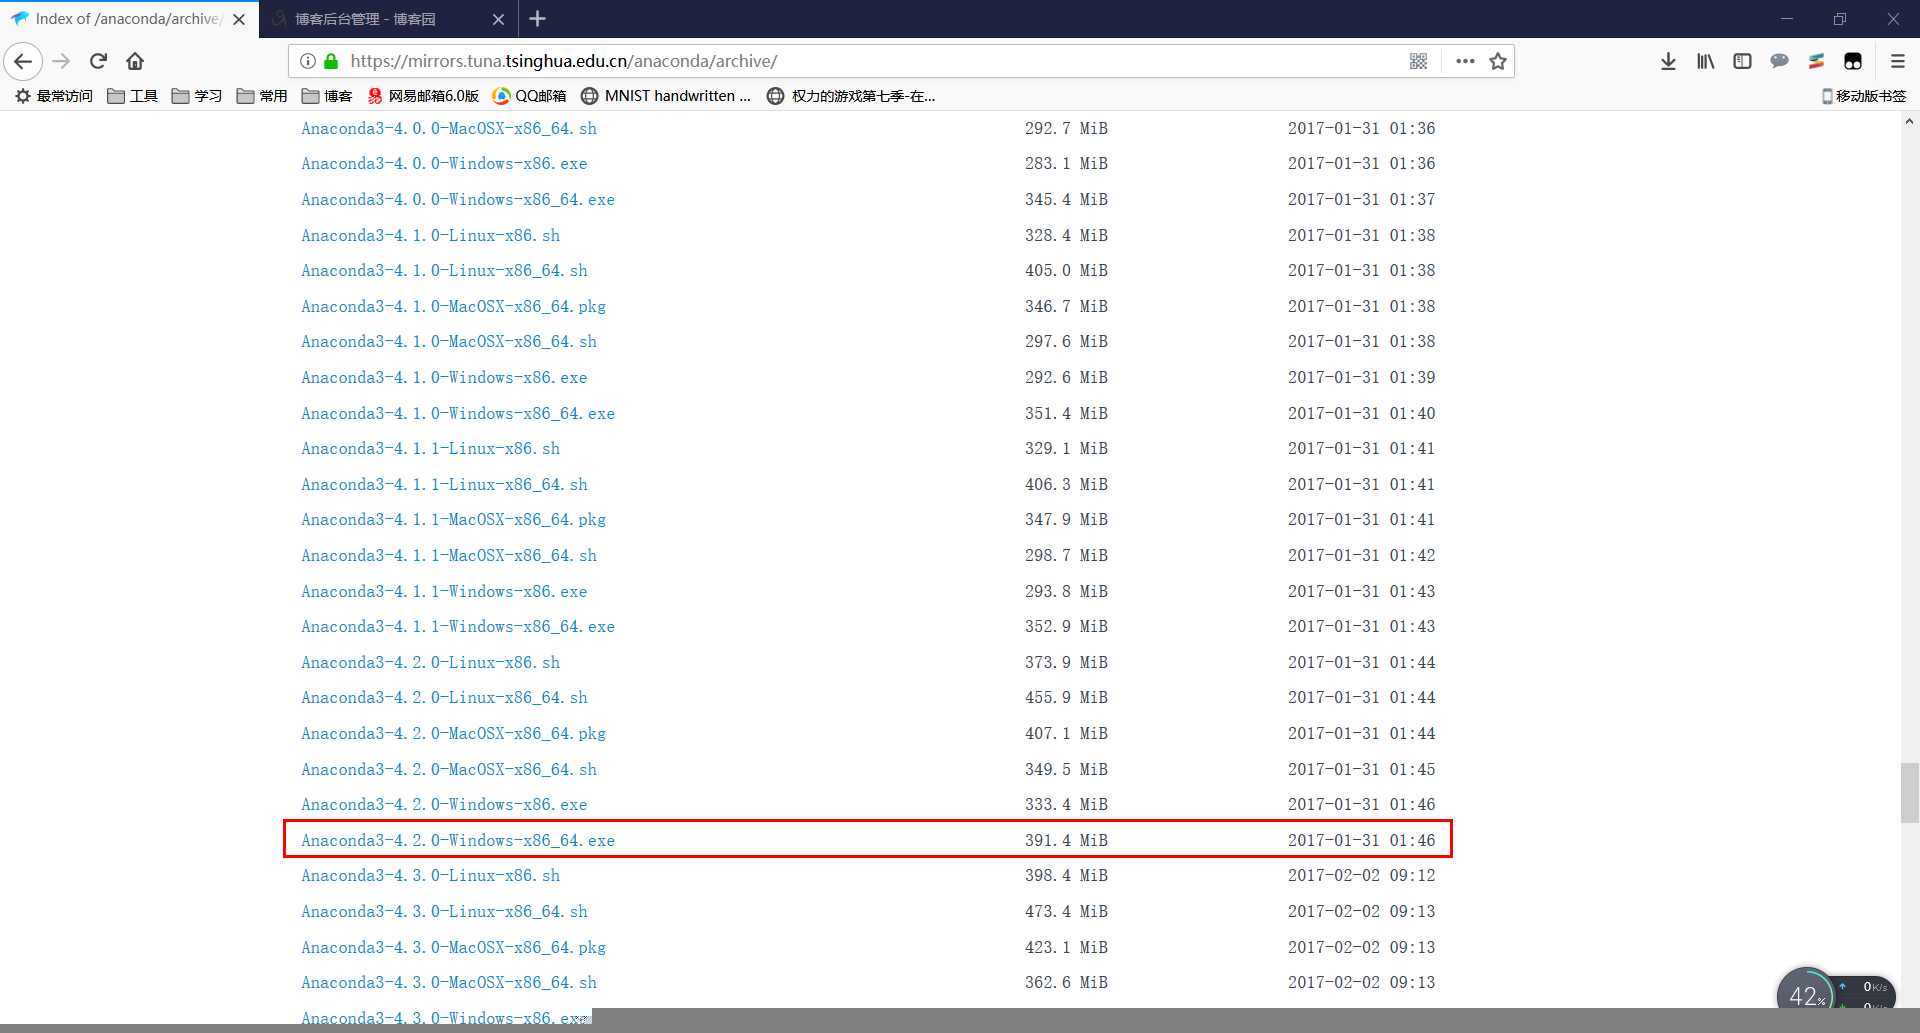Open the 工具 bookmark folder
1920x1033 pixels.
[132, 96]
